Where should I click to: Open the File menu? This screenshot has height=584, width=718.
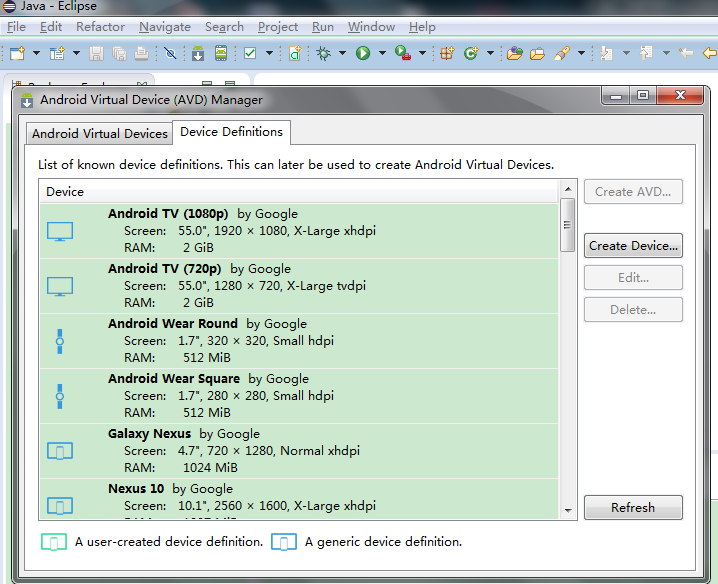(16, 27)
